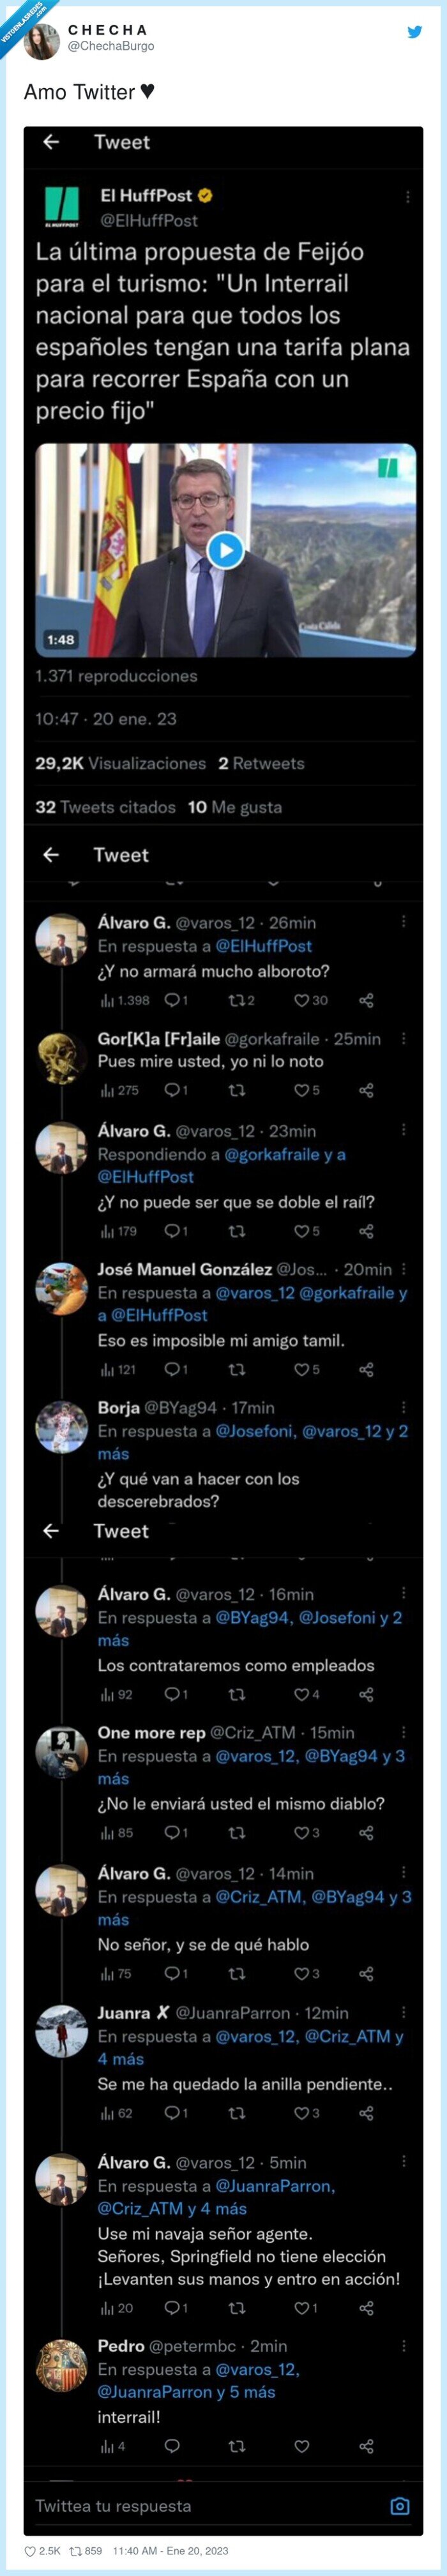Click the Twitter bird logo

click(414, 30)
